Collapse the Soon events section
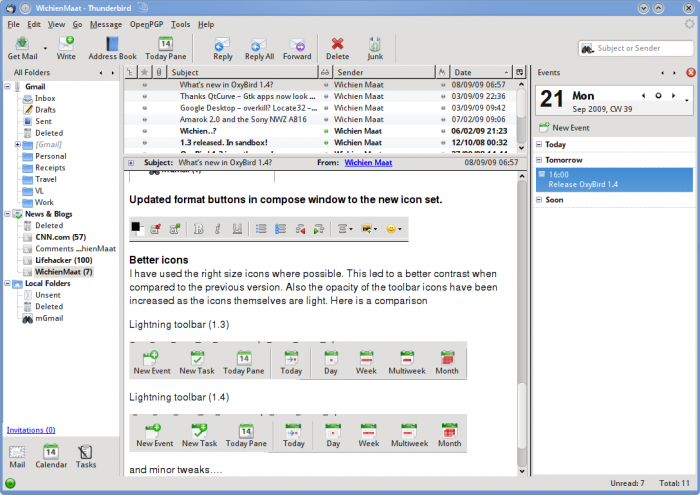The height and width of the screenshot is (495, 700). [539, 200]
